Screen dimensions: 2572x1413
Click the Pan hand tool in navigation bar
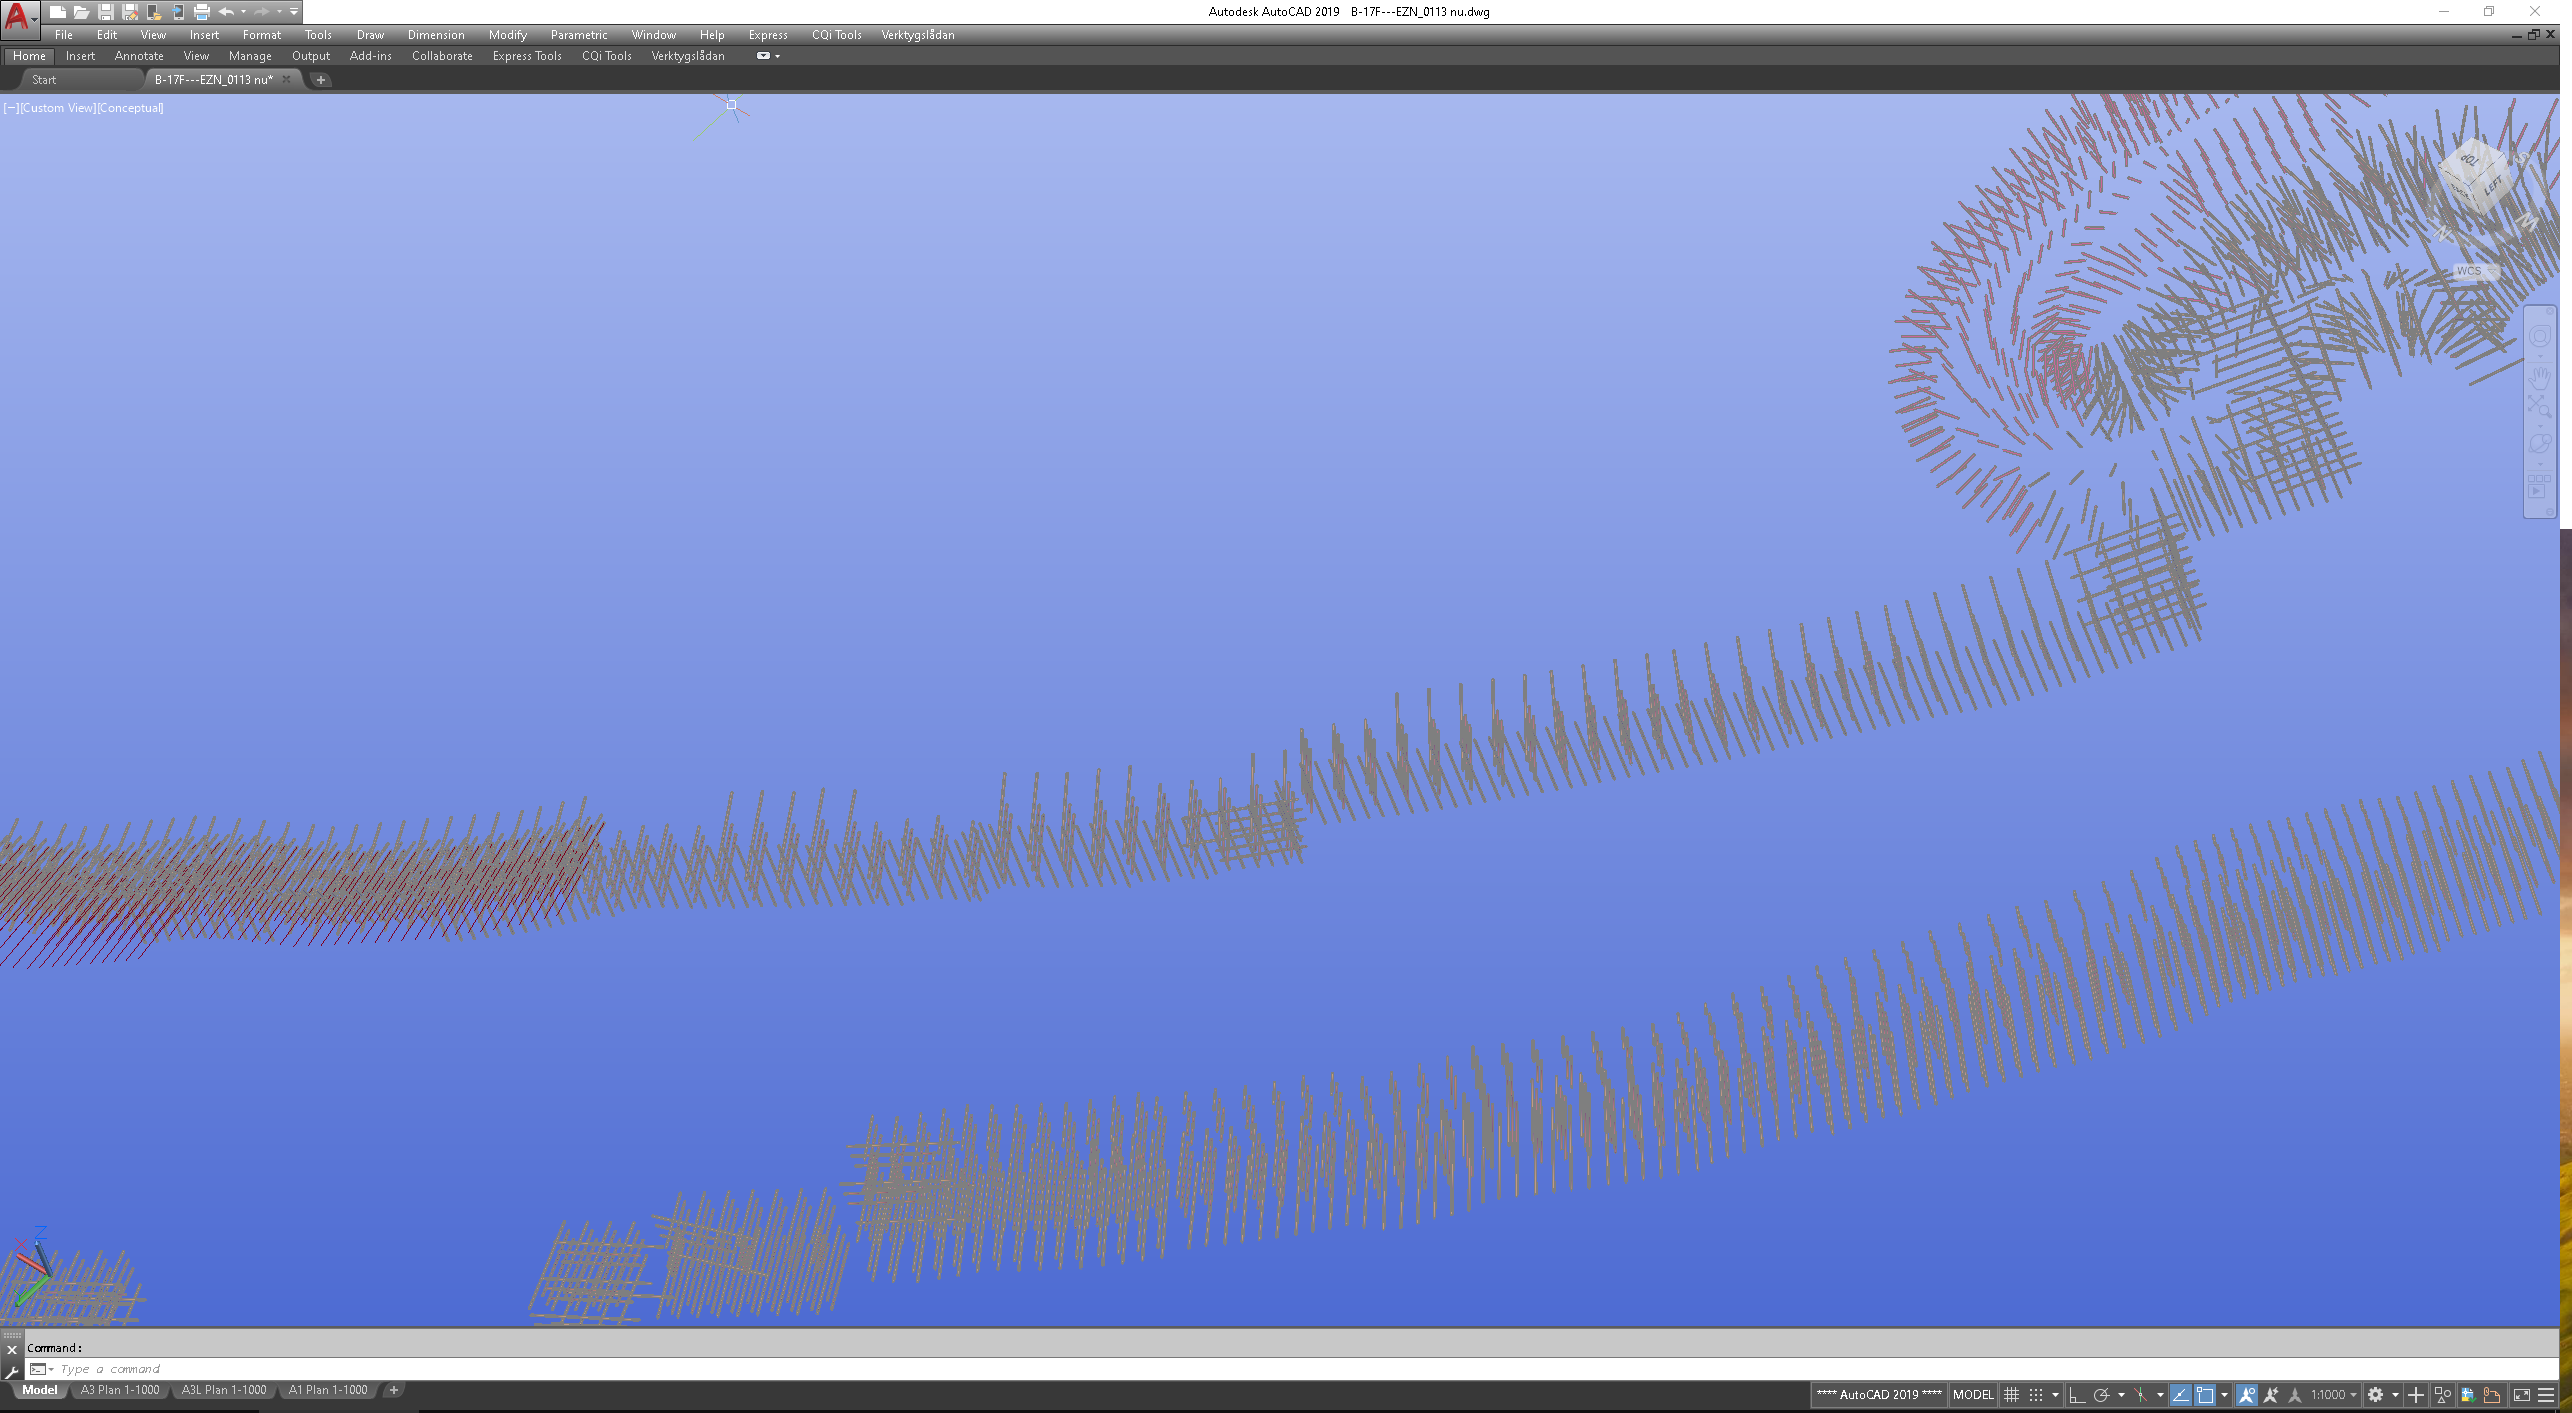pos(2540,377)
